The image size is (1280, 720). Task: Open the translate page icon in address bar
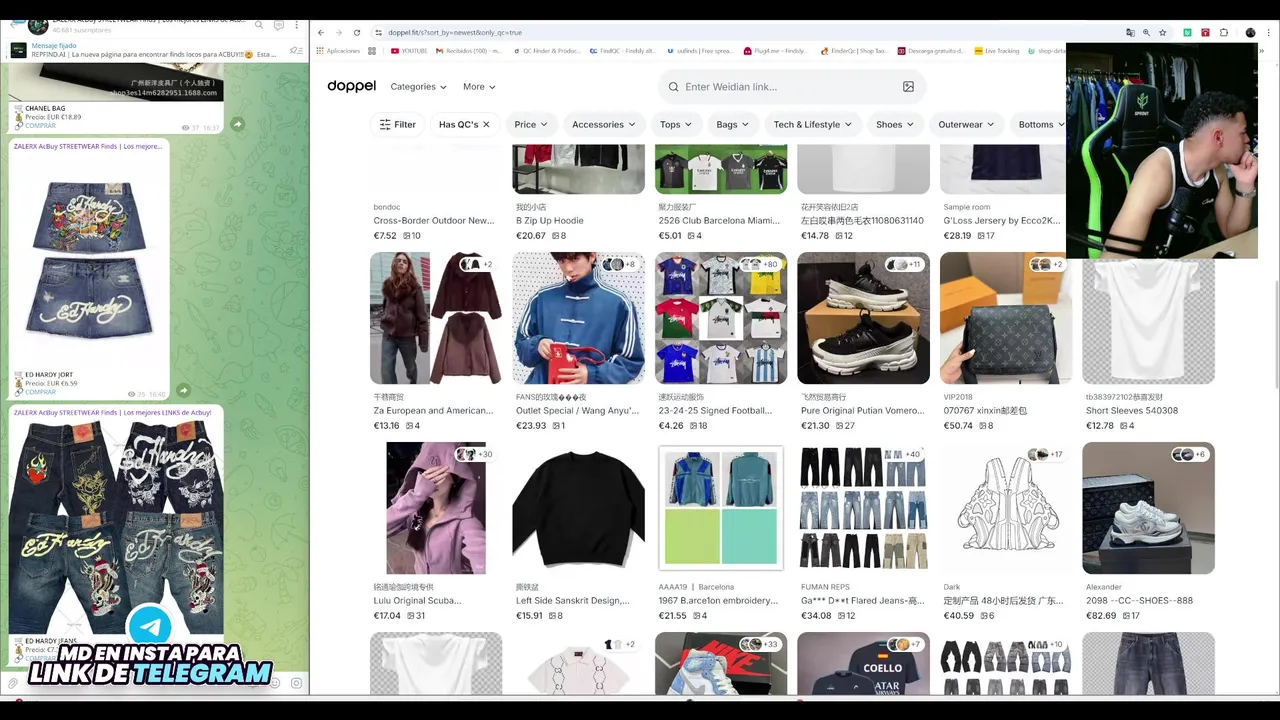coord(1130,32)
